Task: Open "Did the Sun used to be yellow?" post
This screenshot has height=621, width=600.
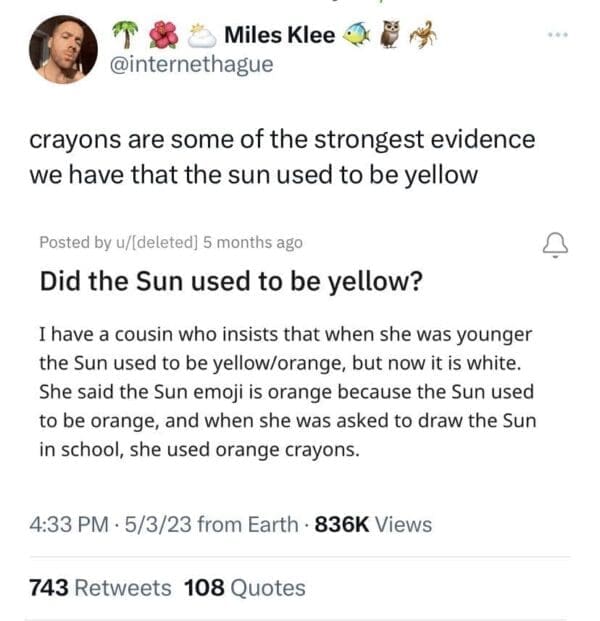Action: point(231,280)
